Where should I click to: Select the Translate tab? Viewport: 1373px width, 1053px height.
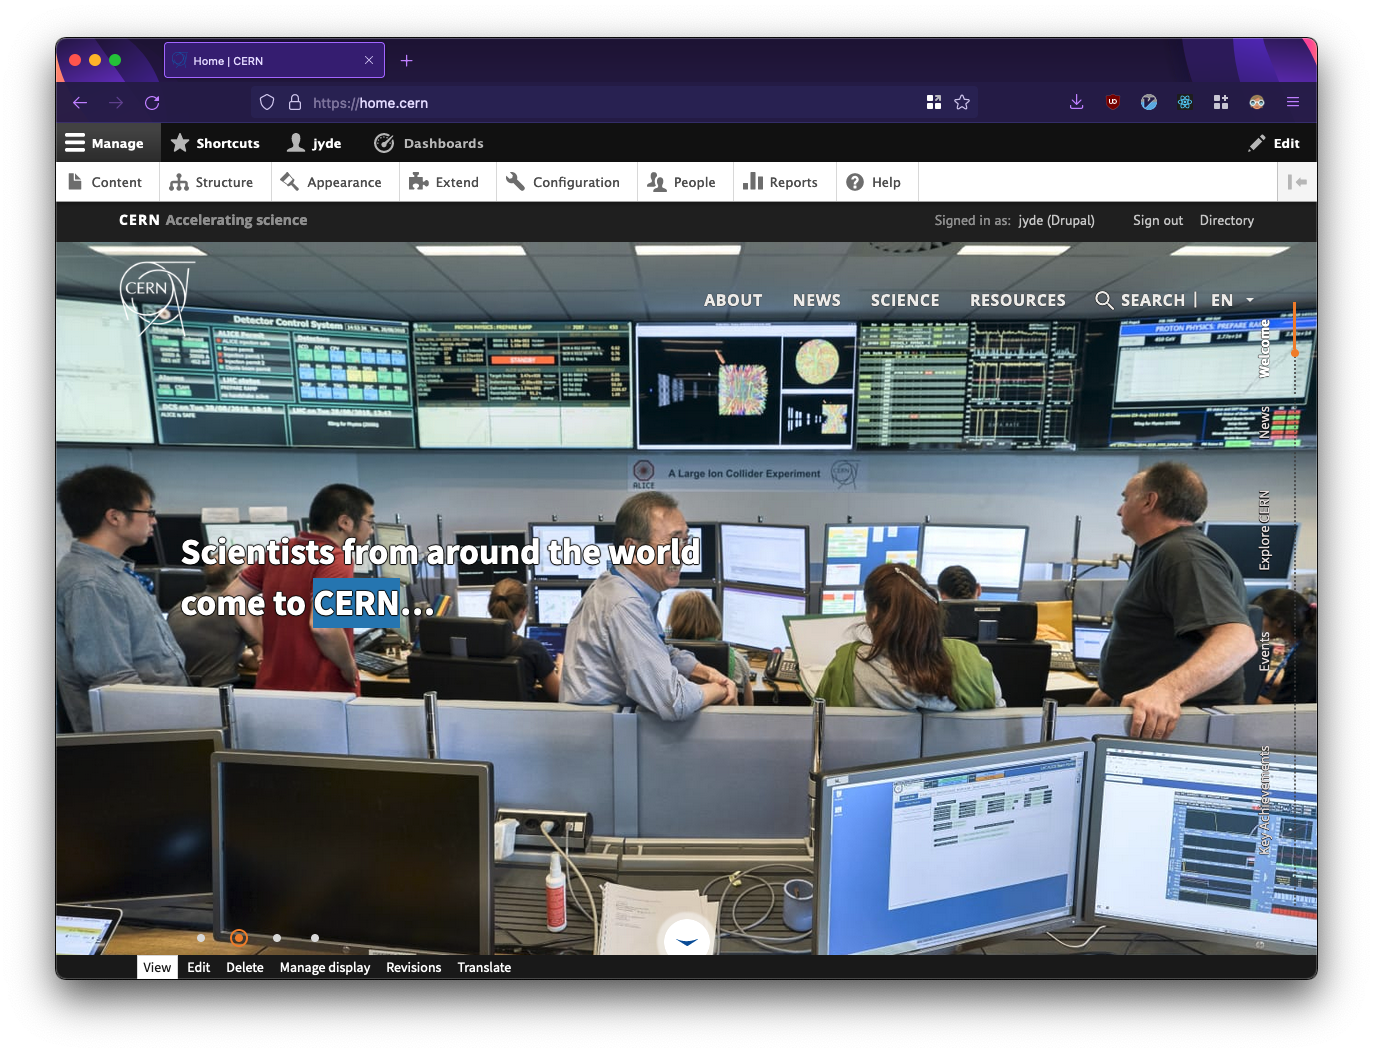point(484,967)
